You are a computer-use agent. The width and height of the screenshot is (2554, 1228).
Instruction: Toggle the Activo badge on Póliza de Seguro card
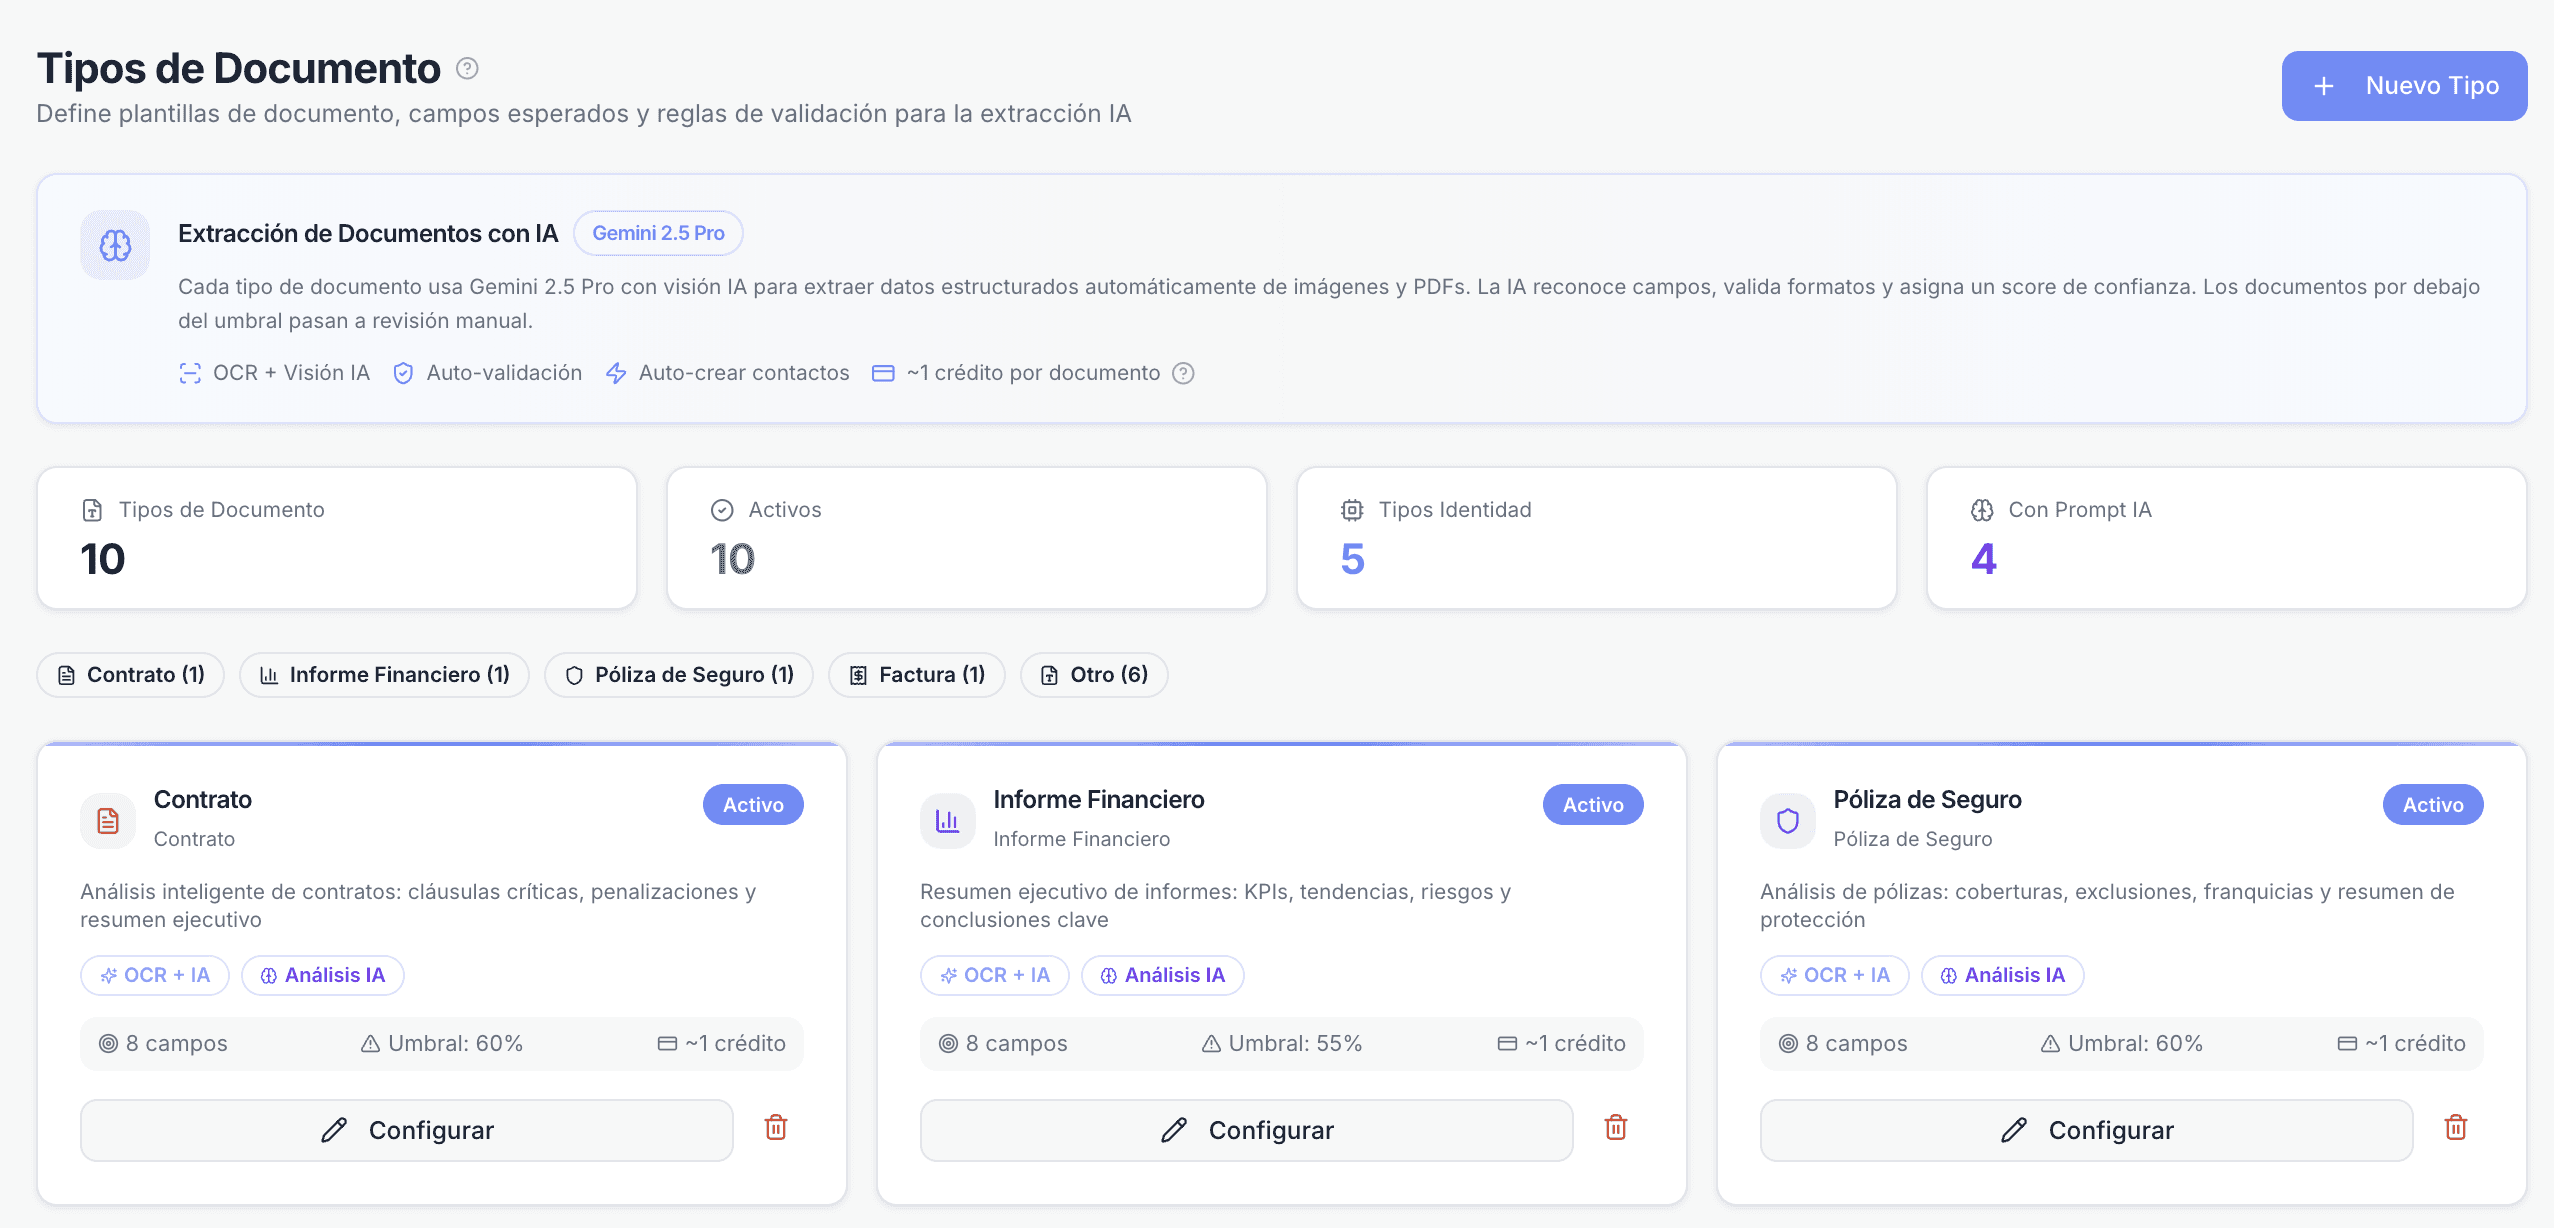2433,805
